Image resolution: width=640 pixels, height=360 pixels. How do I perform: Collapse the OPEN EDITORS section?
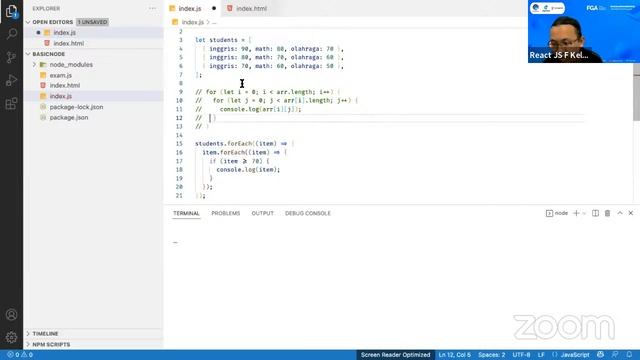(28, 22)
